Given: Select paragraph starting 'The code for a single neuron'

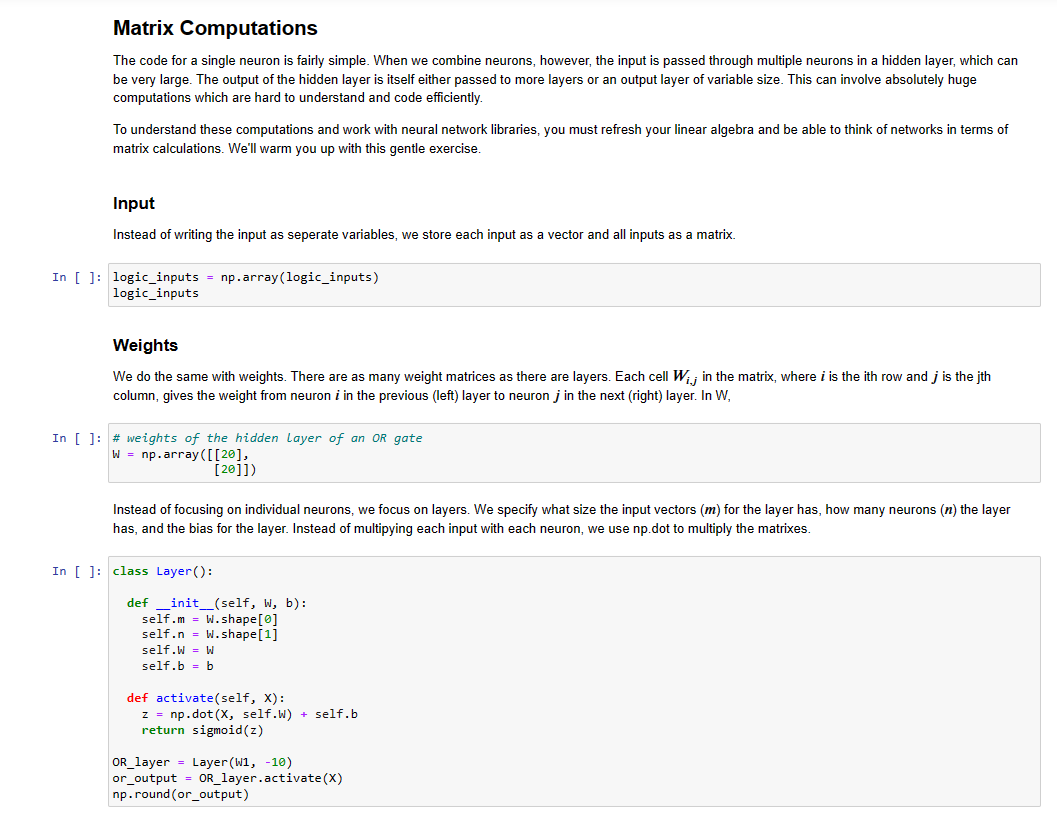Looking at the screenshot, I should pyautogui.click(x=565, y=79).
